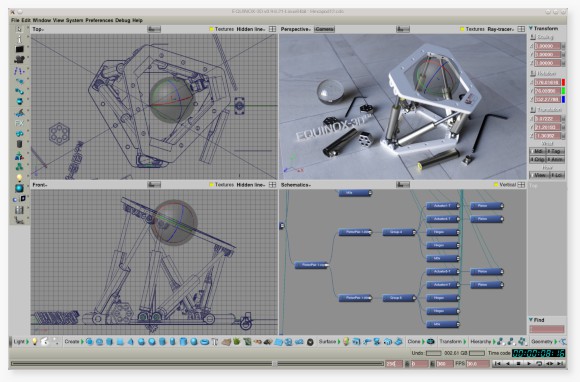Open the Front view name dropdown

[40, 185]
